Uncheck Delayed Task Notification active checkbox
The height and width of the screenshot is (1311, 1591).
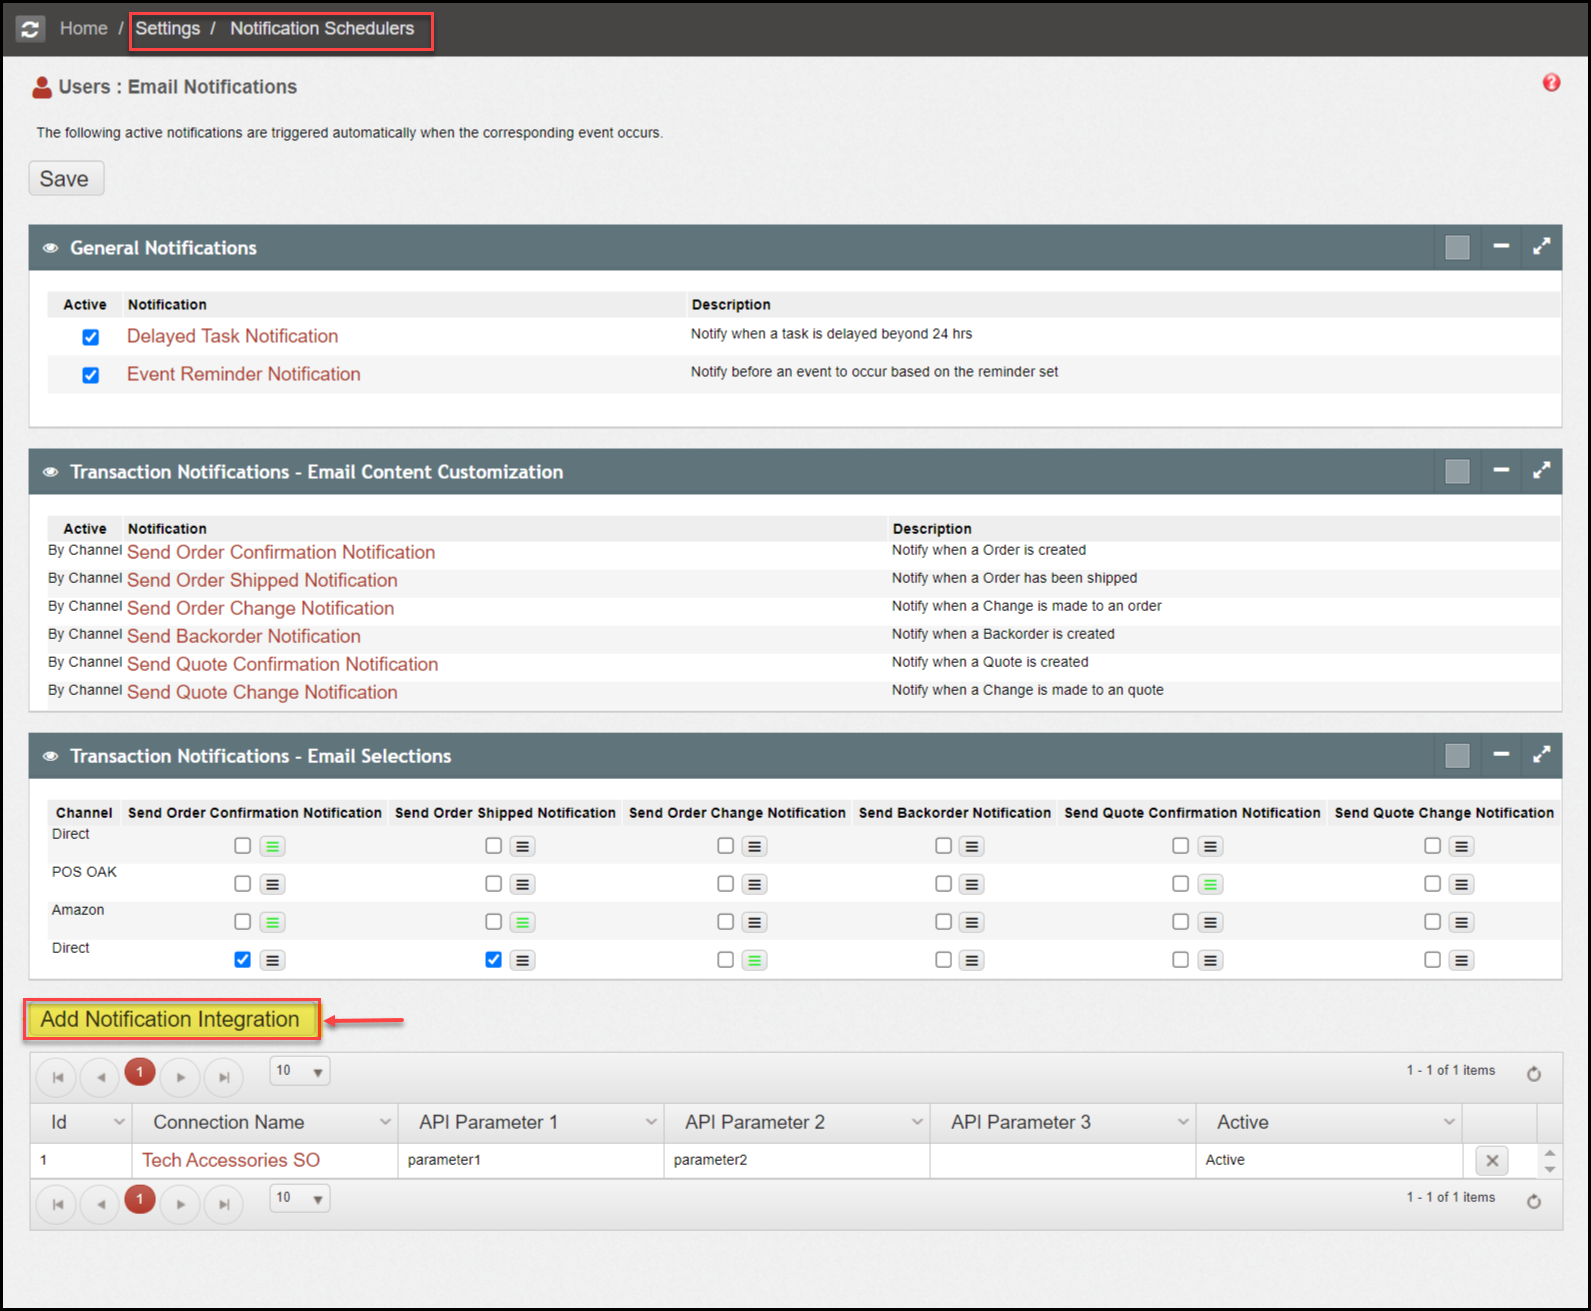click(91, 337)
